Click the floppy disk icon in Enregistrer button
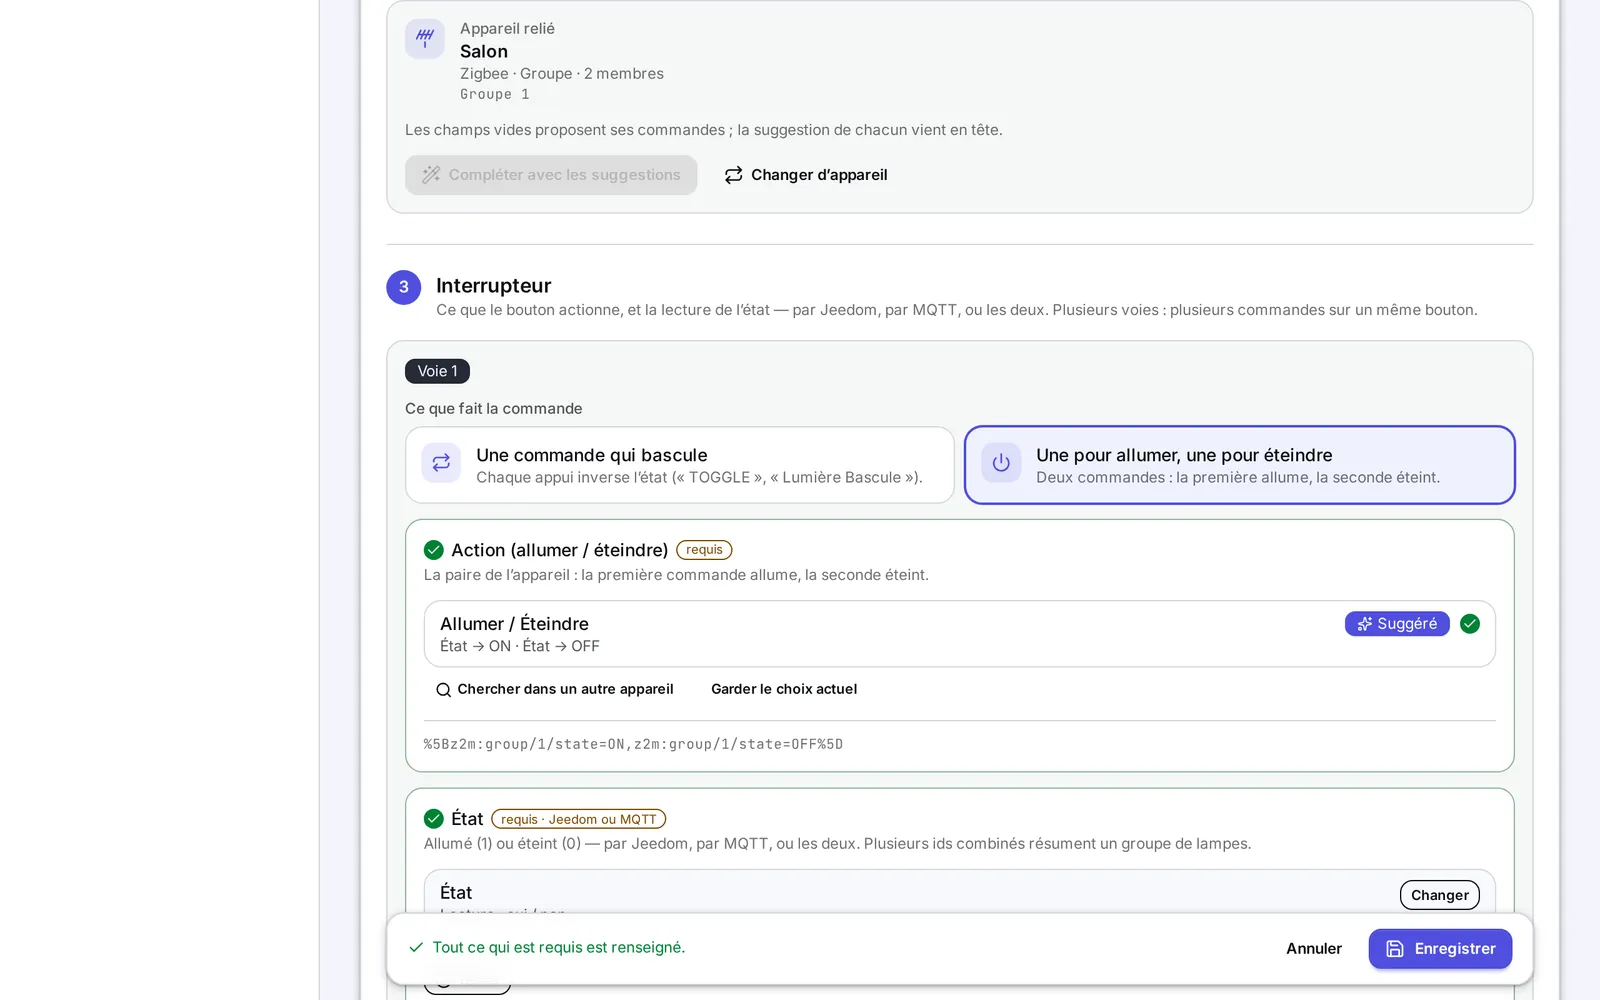 coord(1395,949)
